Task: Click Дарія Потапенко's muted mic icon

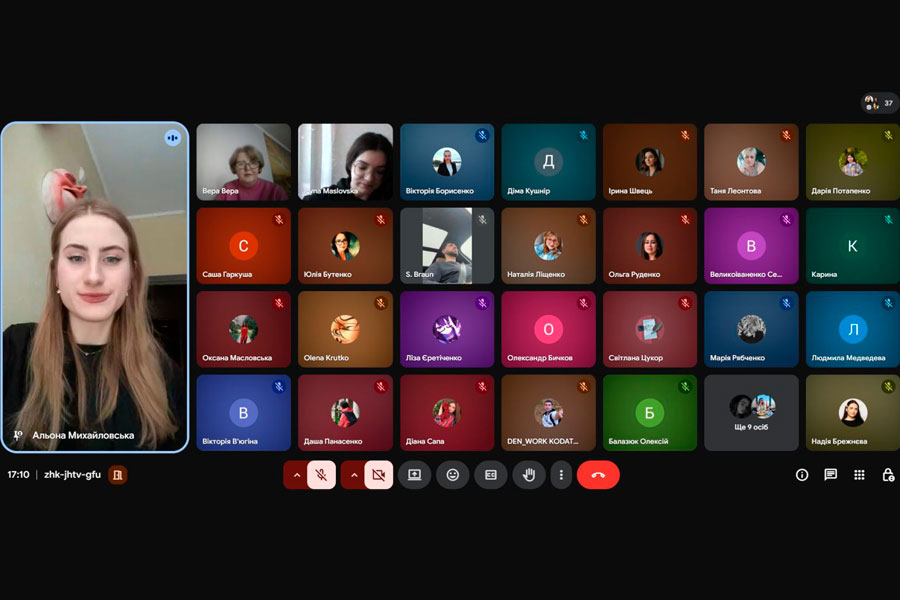Action: 889,136
